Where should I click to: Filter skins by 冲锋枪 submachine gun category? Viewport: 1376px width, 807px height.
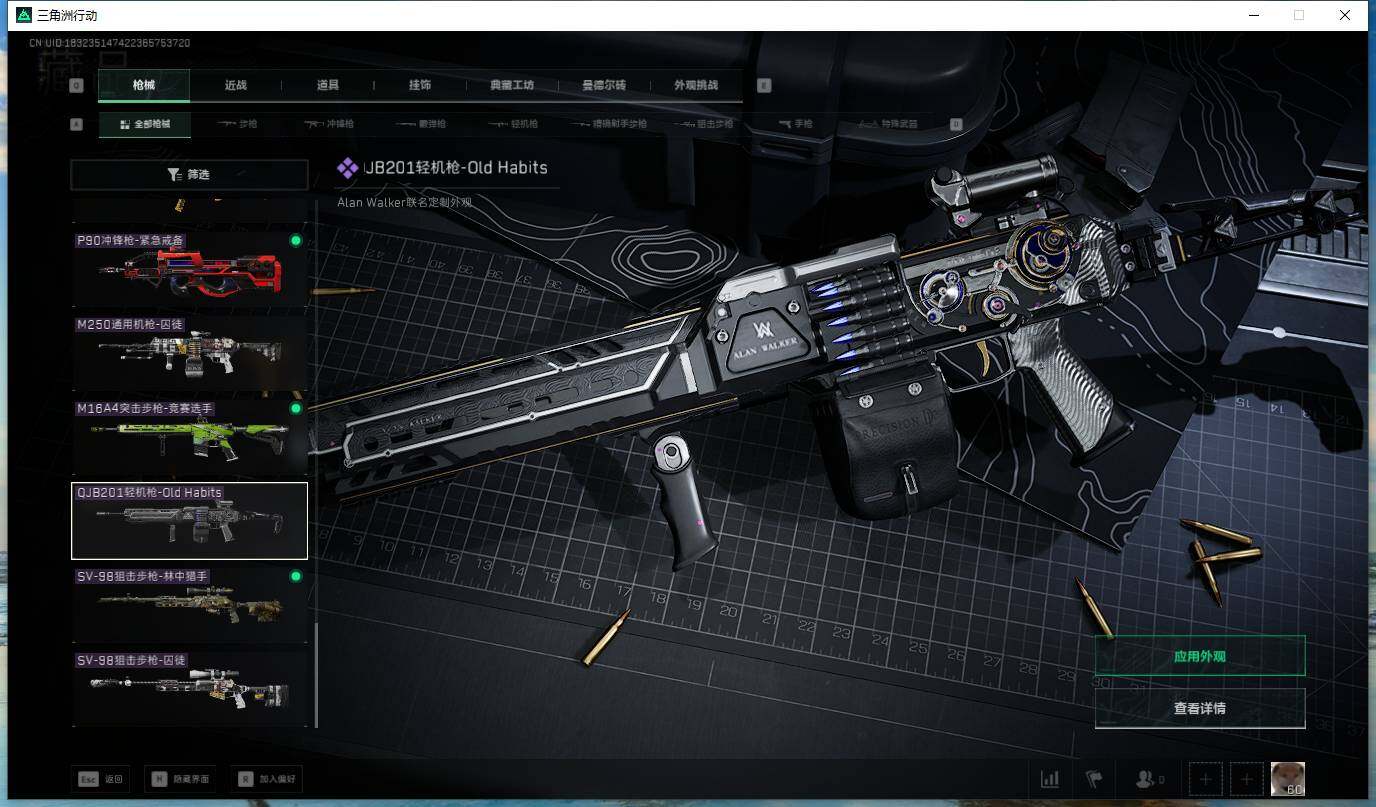click(x=329, y=125)
